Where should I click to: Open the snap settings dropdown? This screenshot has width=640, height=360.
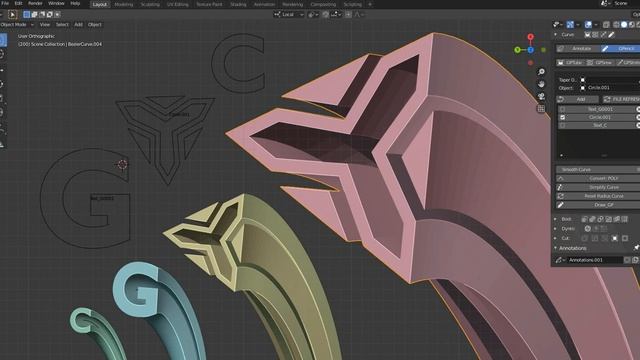click(x=336, y=15)
